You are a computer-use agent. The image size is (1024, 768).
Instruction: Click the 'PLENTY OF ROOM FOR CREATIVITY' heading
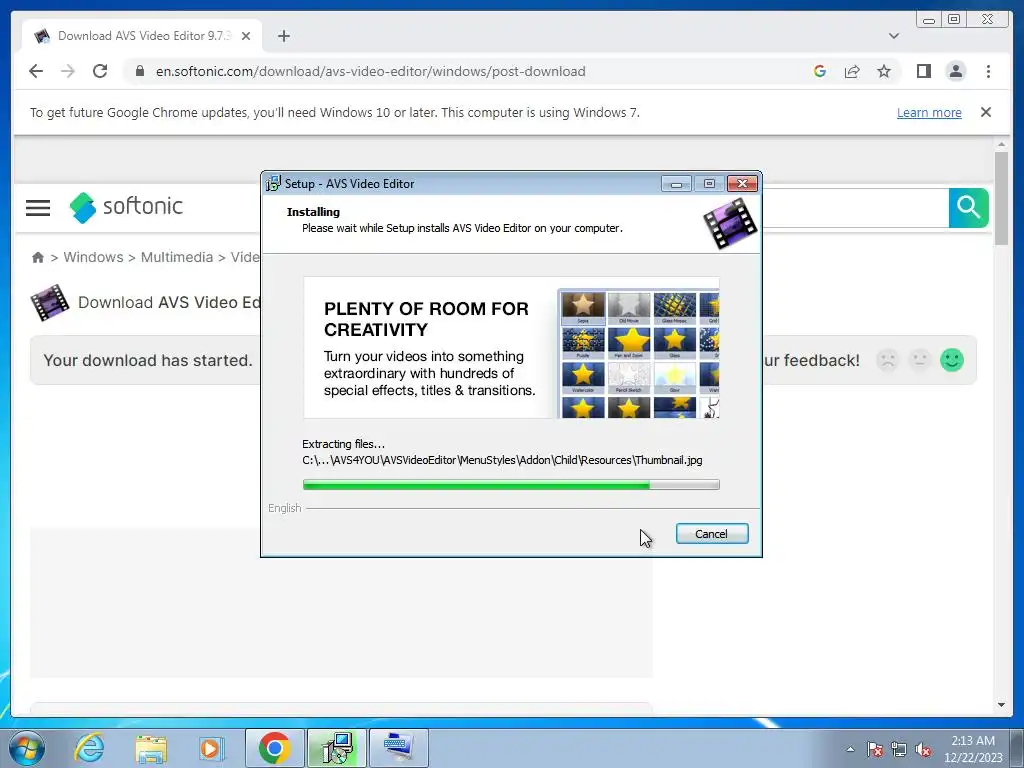tap(426, 319)
